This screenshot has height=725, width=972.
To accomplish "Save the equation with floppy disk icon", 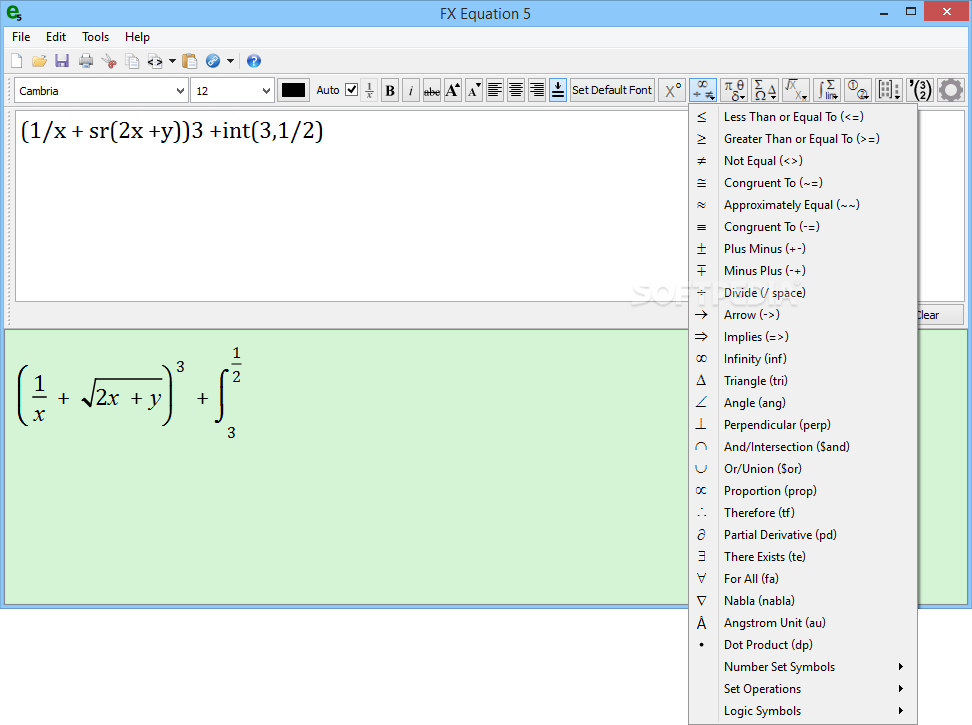I will click(x=62, y=61).
